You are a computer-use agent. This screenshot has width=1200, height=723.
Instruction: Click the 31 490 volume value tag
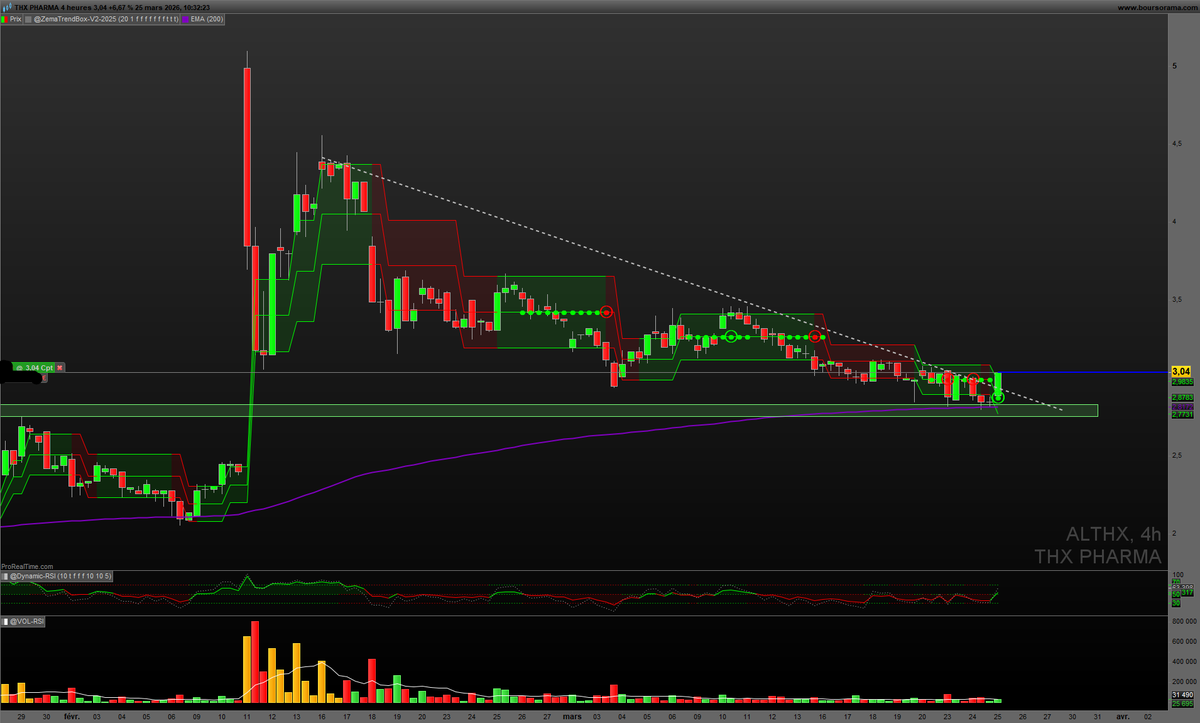coord(1181,695)
